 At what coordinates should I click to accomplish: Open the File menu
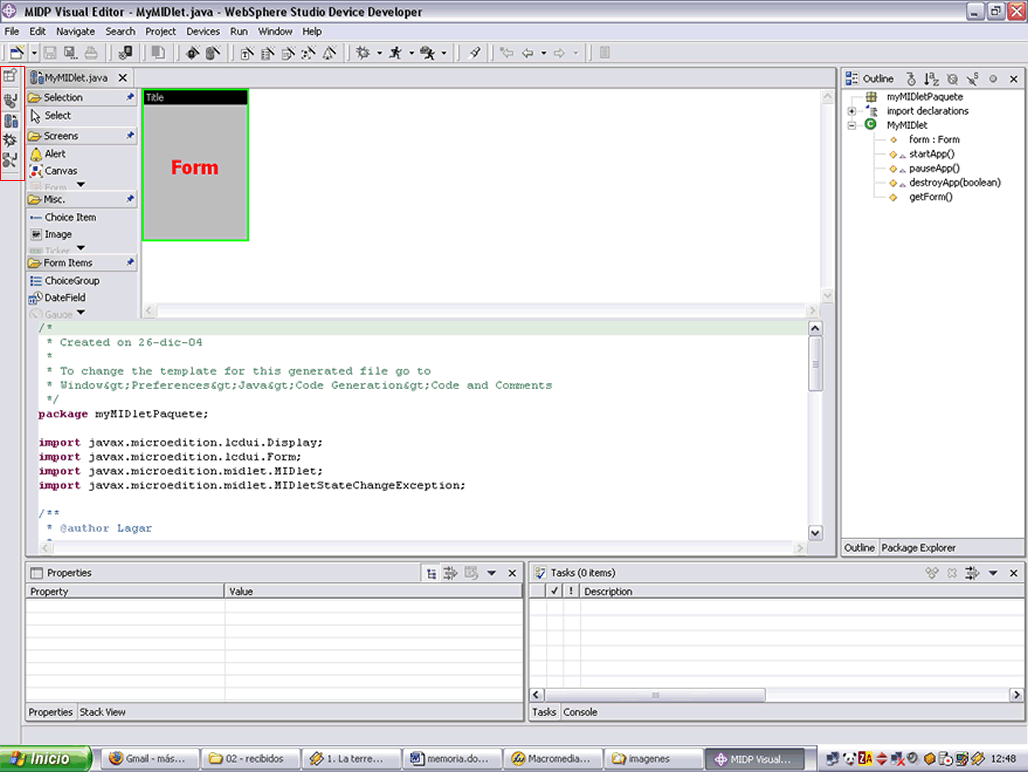(12, 31)
